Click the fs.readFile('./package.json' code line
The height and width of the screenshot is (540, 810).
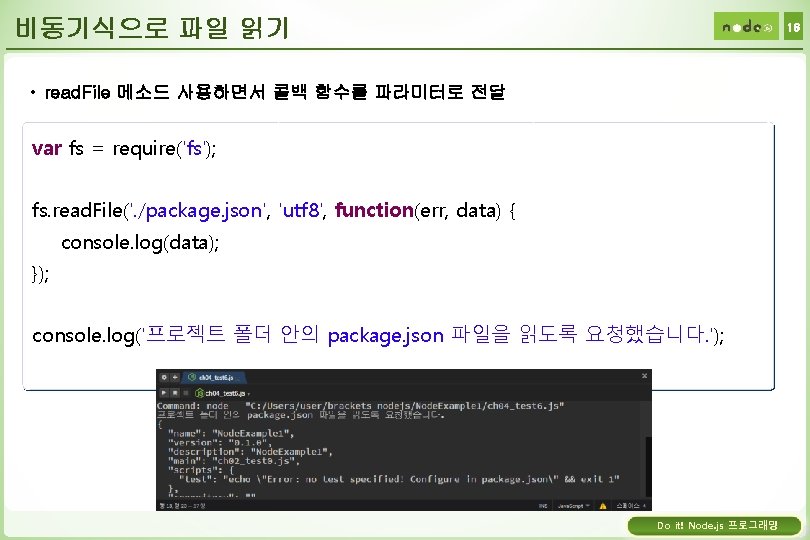click(x=273, y=210)
